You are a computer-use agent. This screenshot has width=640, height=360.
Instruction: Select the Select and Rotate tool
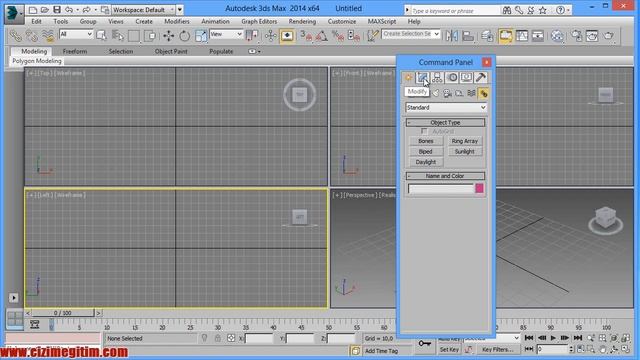184,36
